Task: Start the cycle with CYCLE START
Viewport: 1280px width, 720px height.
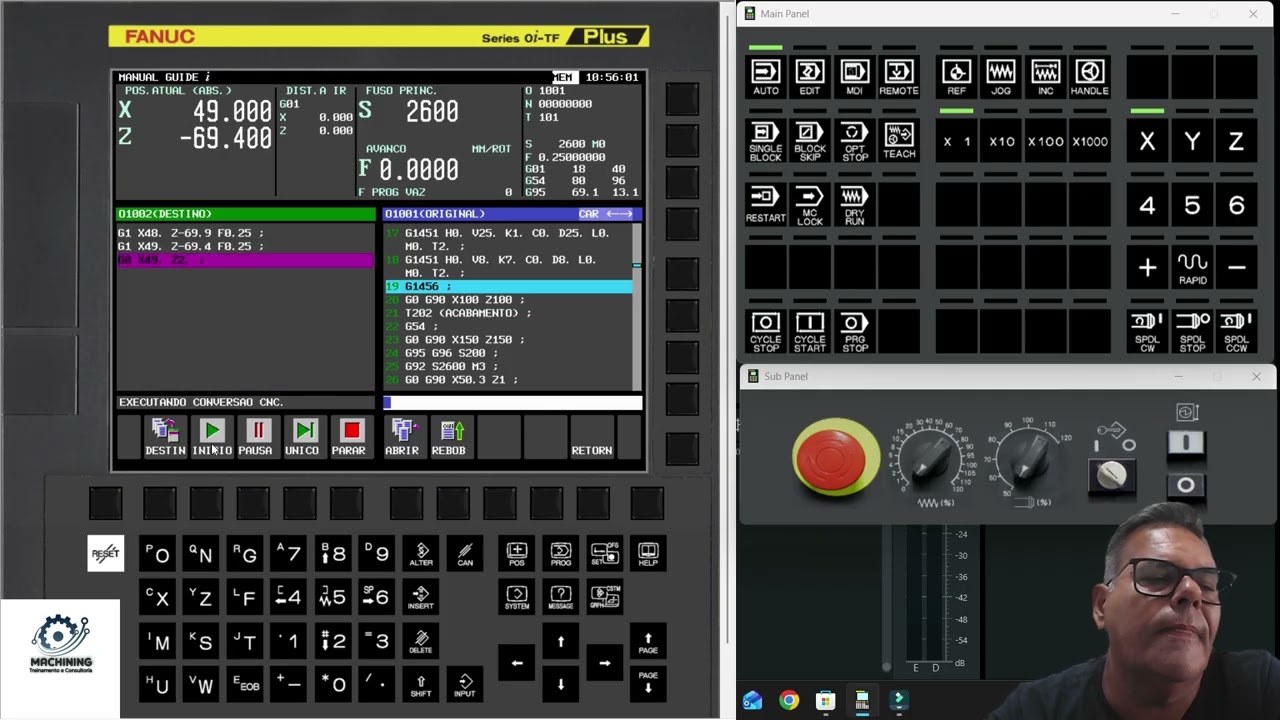Action: [810, 332]
